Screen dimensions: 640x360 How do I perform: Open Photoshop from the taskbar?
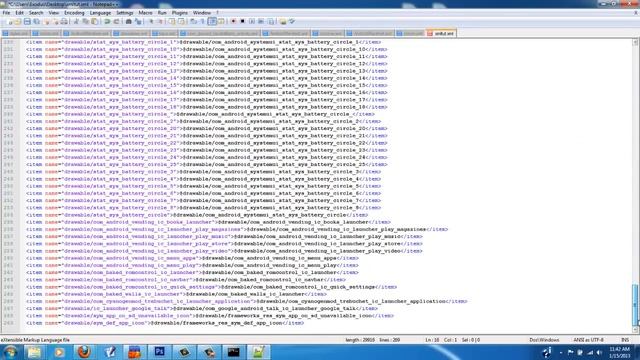point(159,352)
